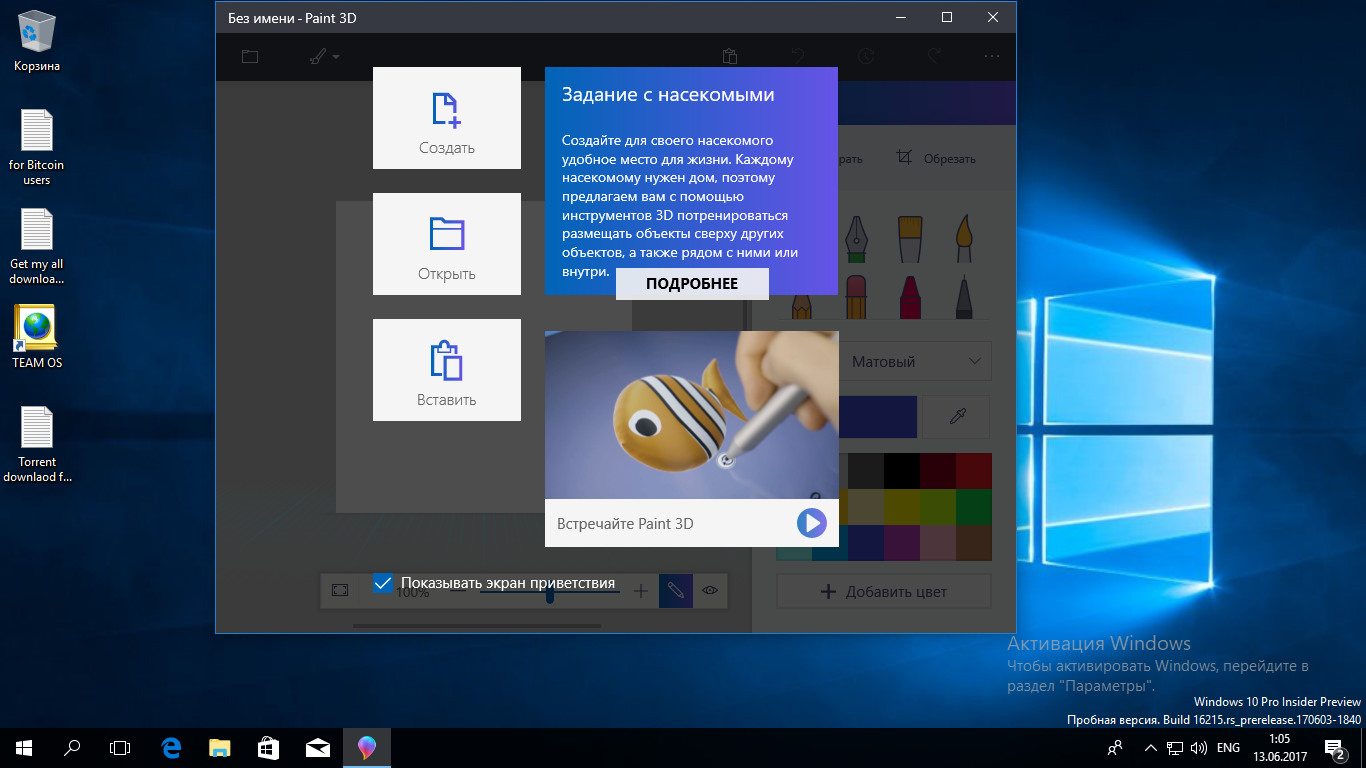This screenshot has height=768, width=1366.
Task: Select the pixel pen tool
Action: 963,296
